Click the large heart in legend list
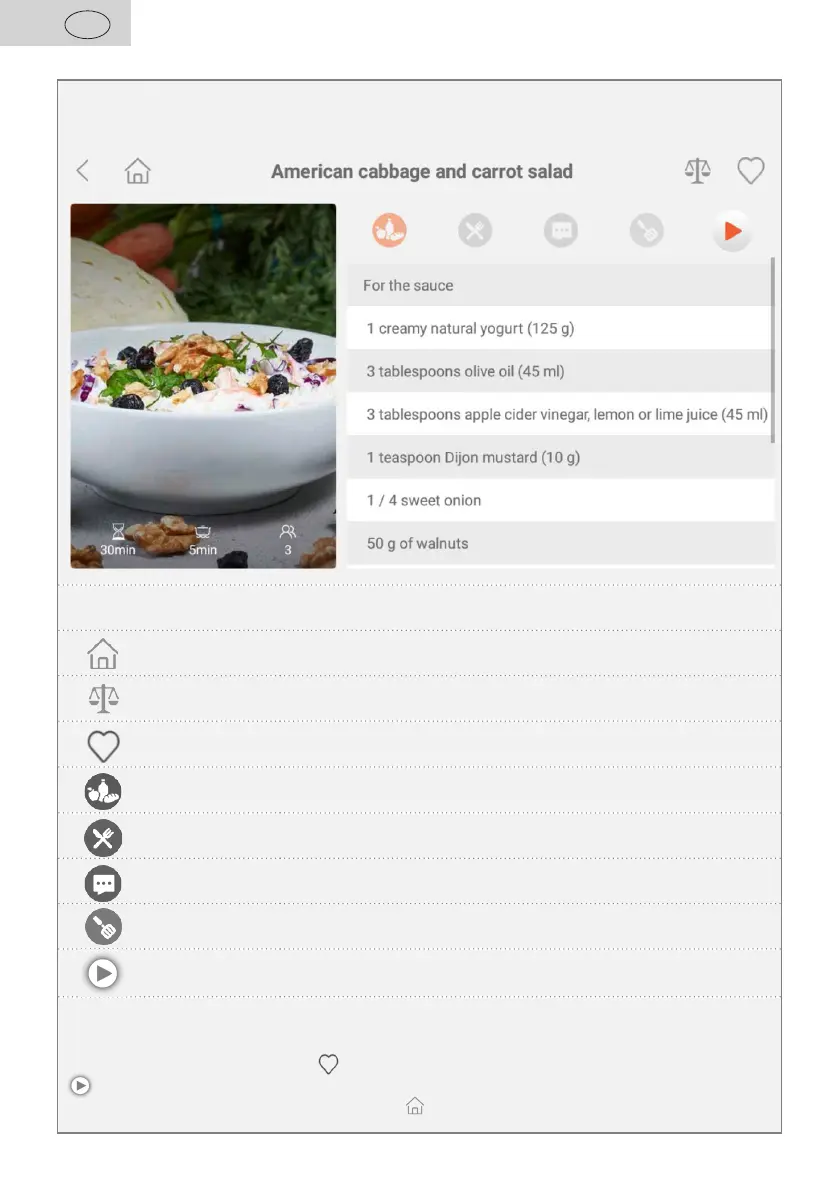839x1191 pixels. pyautogui.click(x=103, y=746)
